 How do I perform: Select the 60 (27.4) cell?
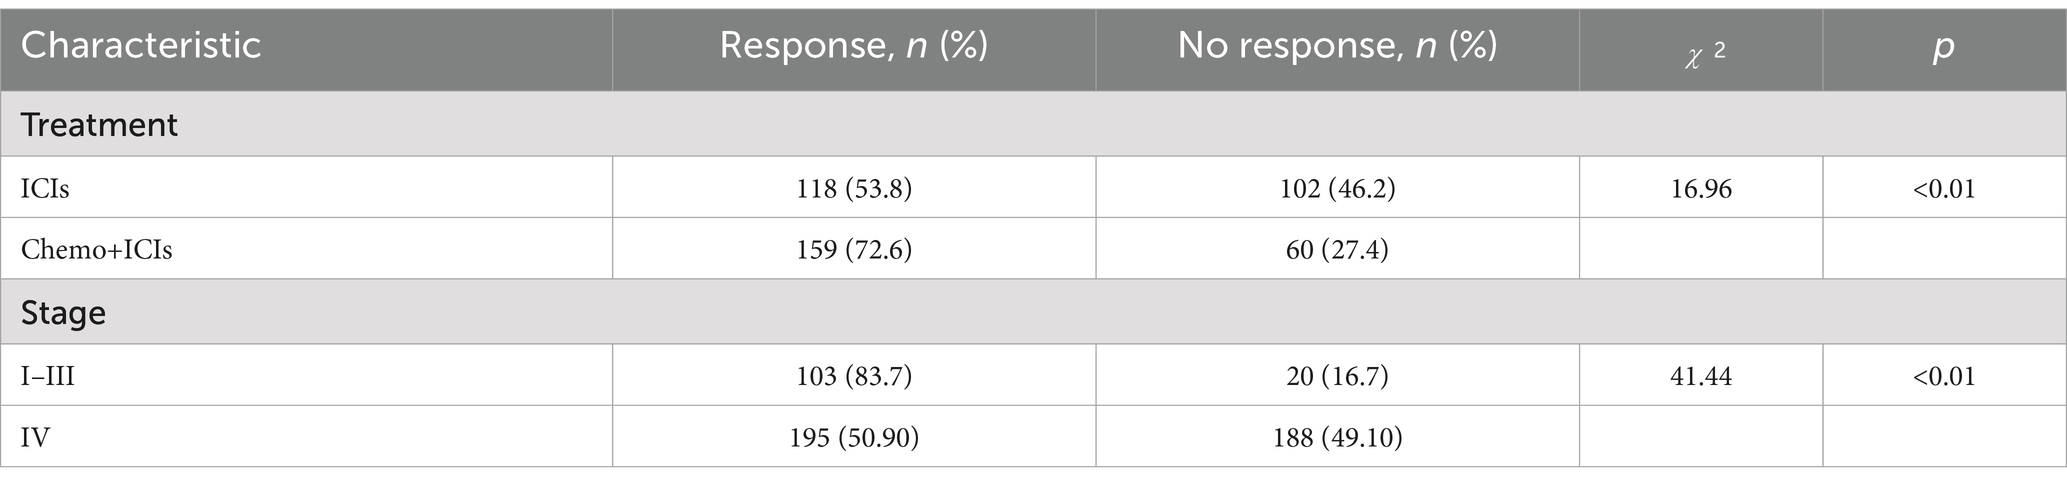1337,249
